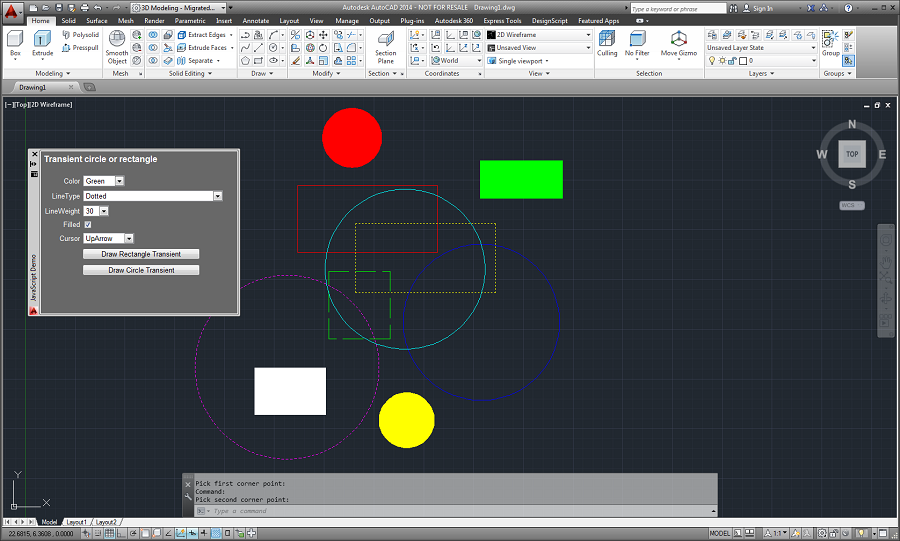
Task: Click the Culling selection icon
Action: [x=607, y=44]
